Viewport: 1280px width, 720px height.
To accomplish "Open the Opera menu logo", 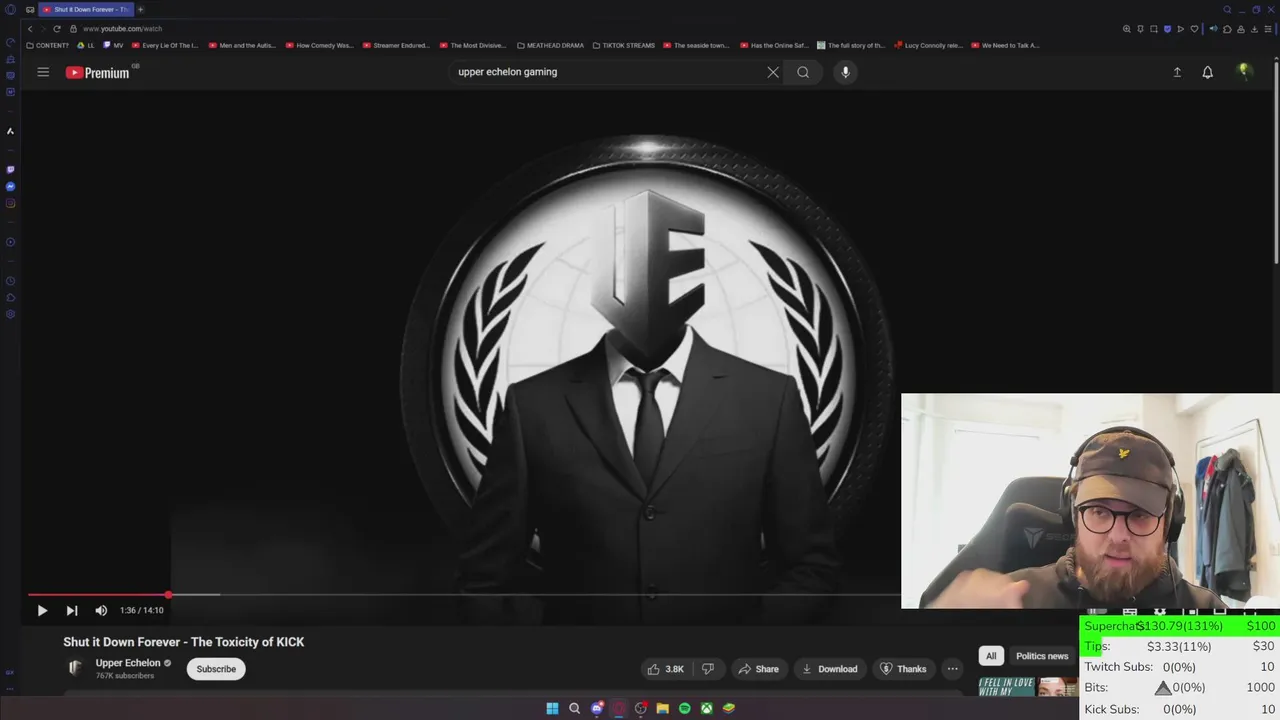I will tap(11, 9).
